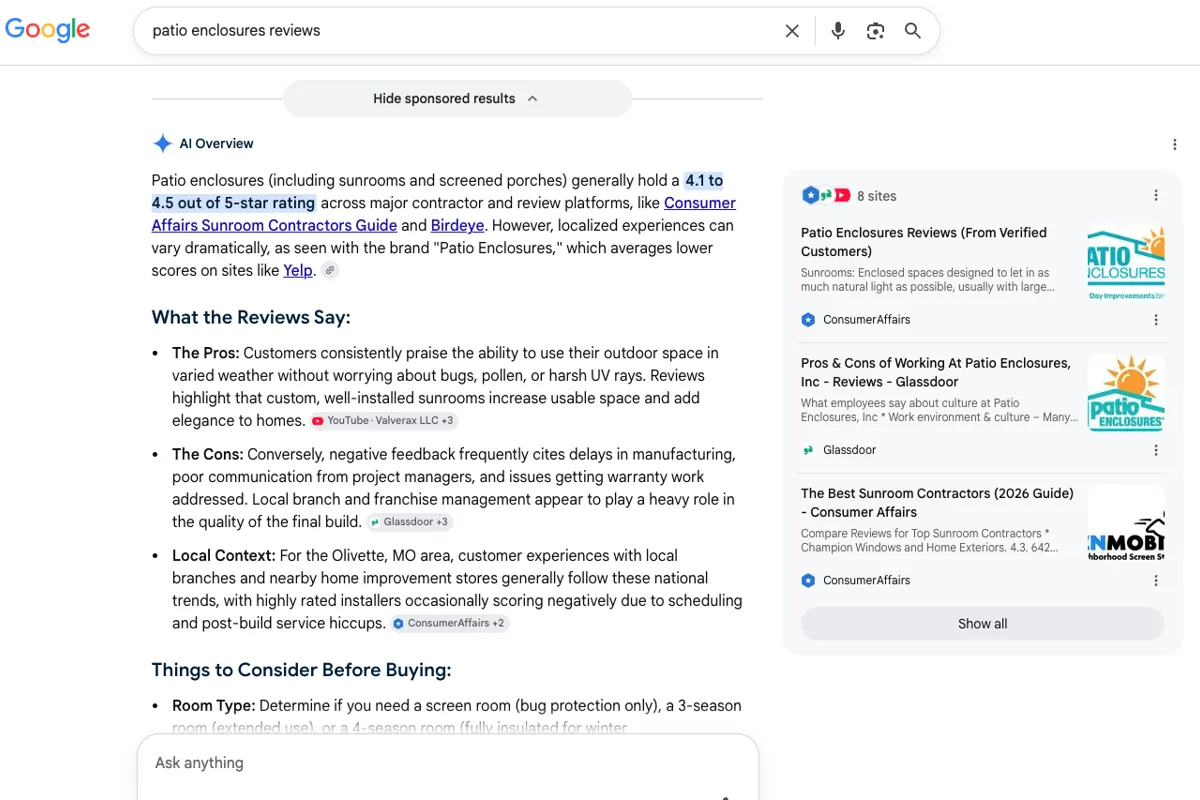Open ConsumerAffairs +2 source chip
The height and width of the screenshot is (800, 1200).
450,623
